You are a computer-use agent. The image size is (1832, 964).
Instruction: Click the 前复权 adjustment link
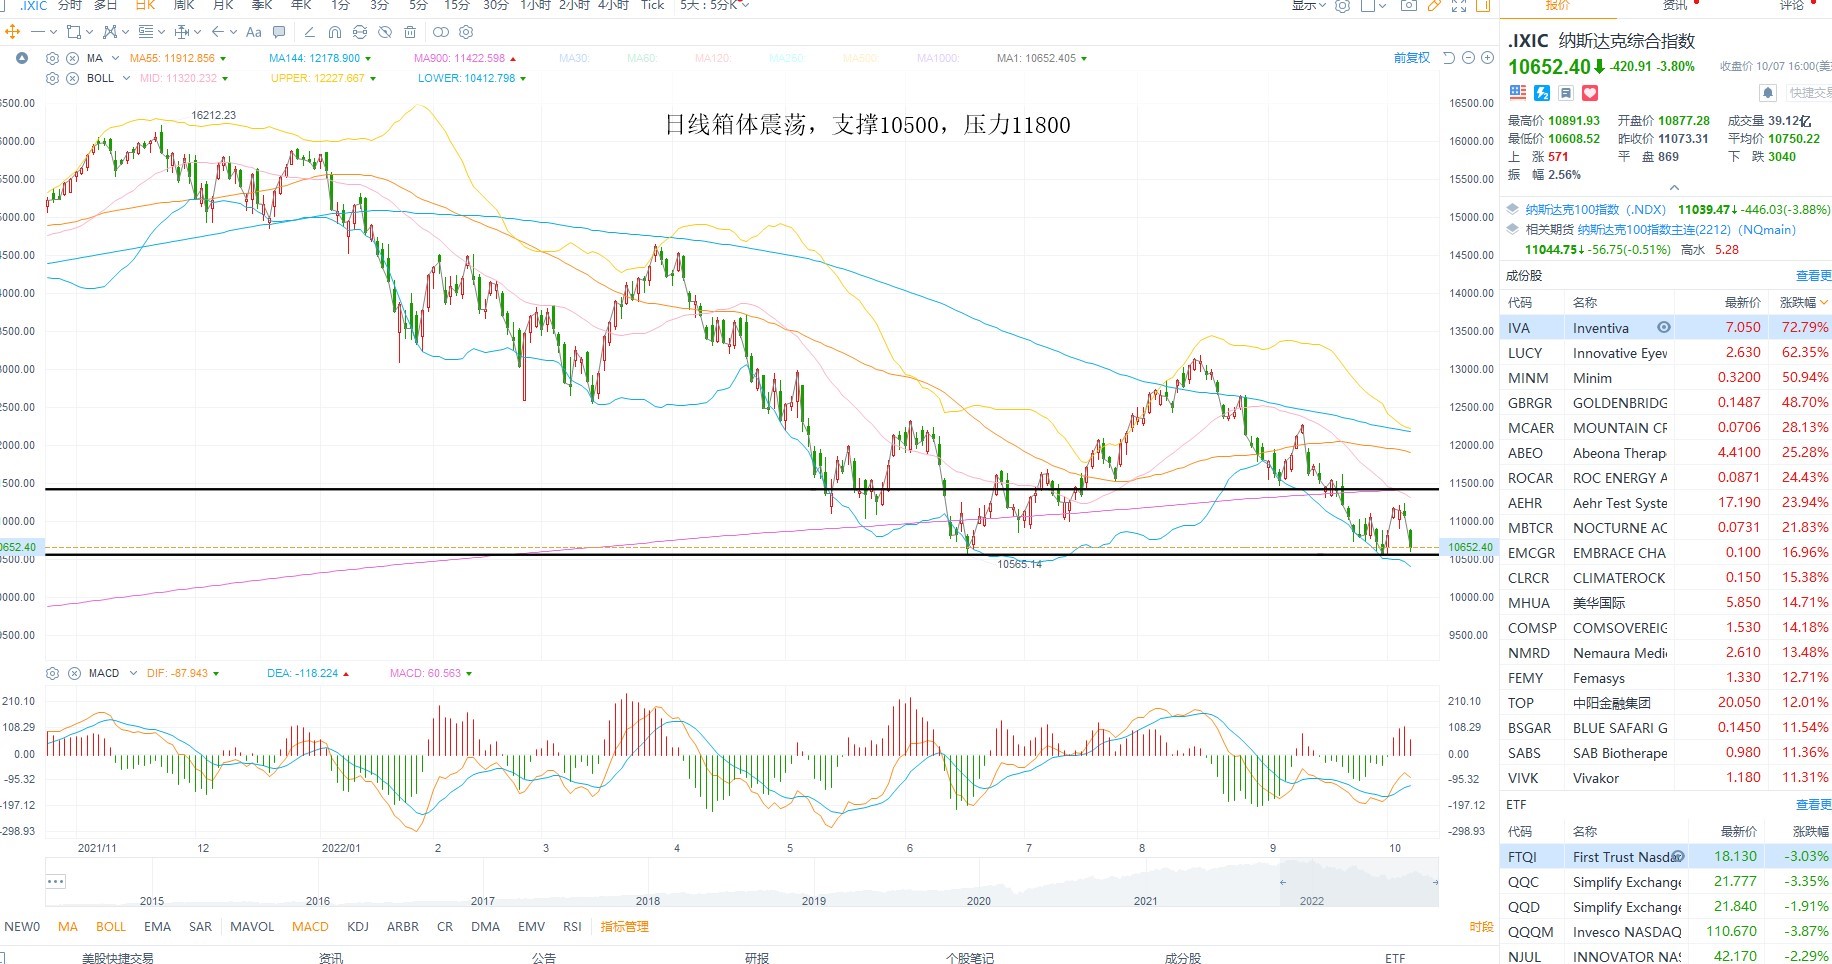1411,58
